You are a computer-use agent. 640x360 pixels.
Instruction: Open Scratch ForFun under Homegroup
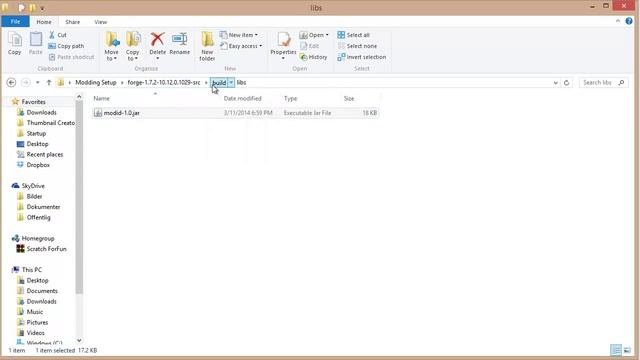pyautogui.click(x=46, y=249)
